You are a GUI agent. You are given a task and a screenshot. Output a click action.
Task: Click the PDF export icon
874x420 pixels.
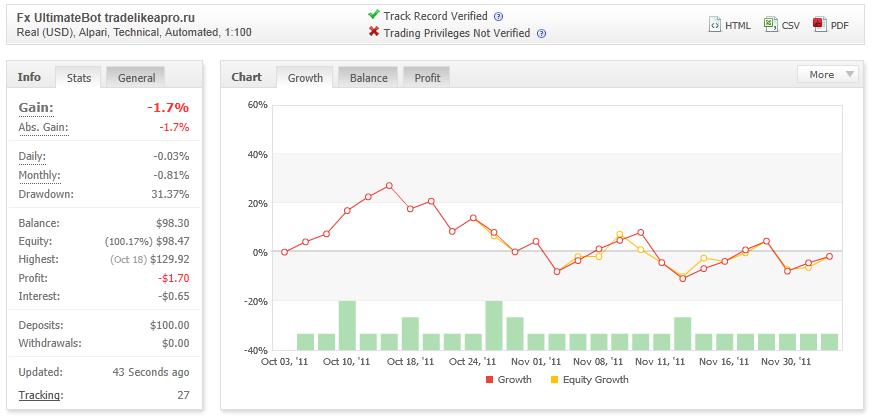click(819, 25)
